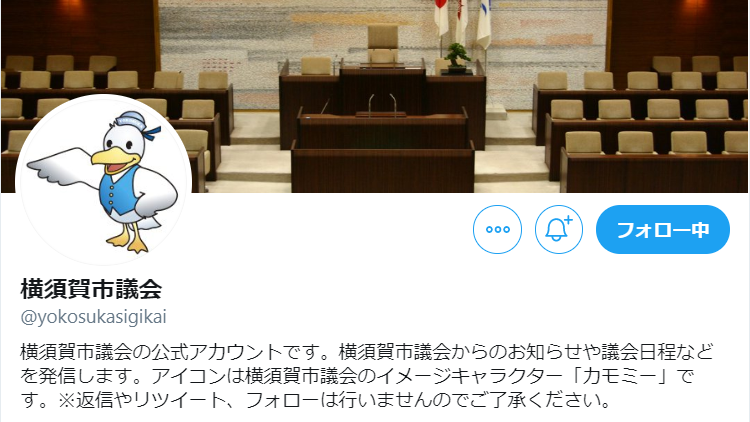The image size is (750, 422).
Task: Click the white and blue city flag
Action: pyautogui.click(x=484, y=24)
